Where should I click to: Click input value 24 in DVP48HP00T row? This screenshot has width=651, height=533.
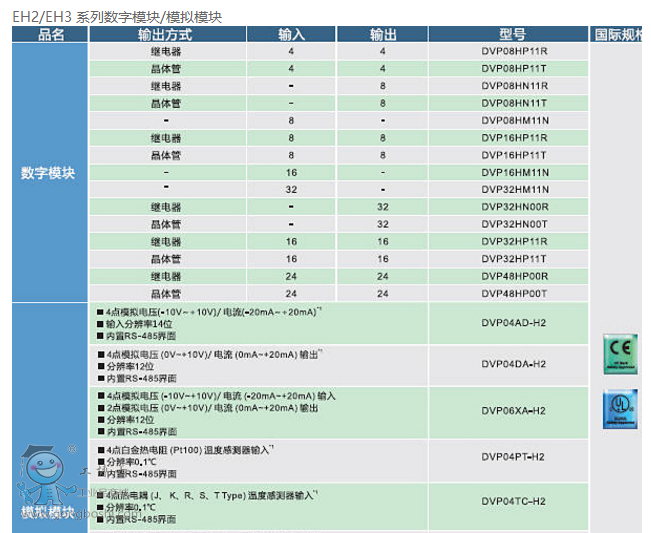(x=291, y=293)
